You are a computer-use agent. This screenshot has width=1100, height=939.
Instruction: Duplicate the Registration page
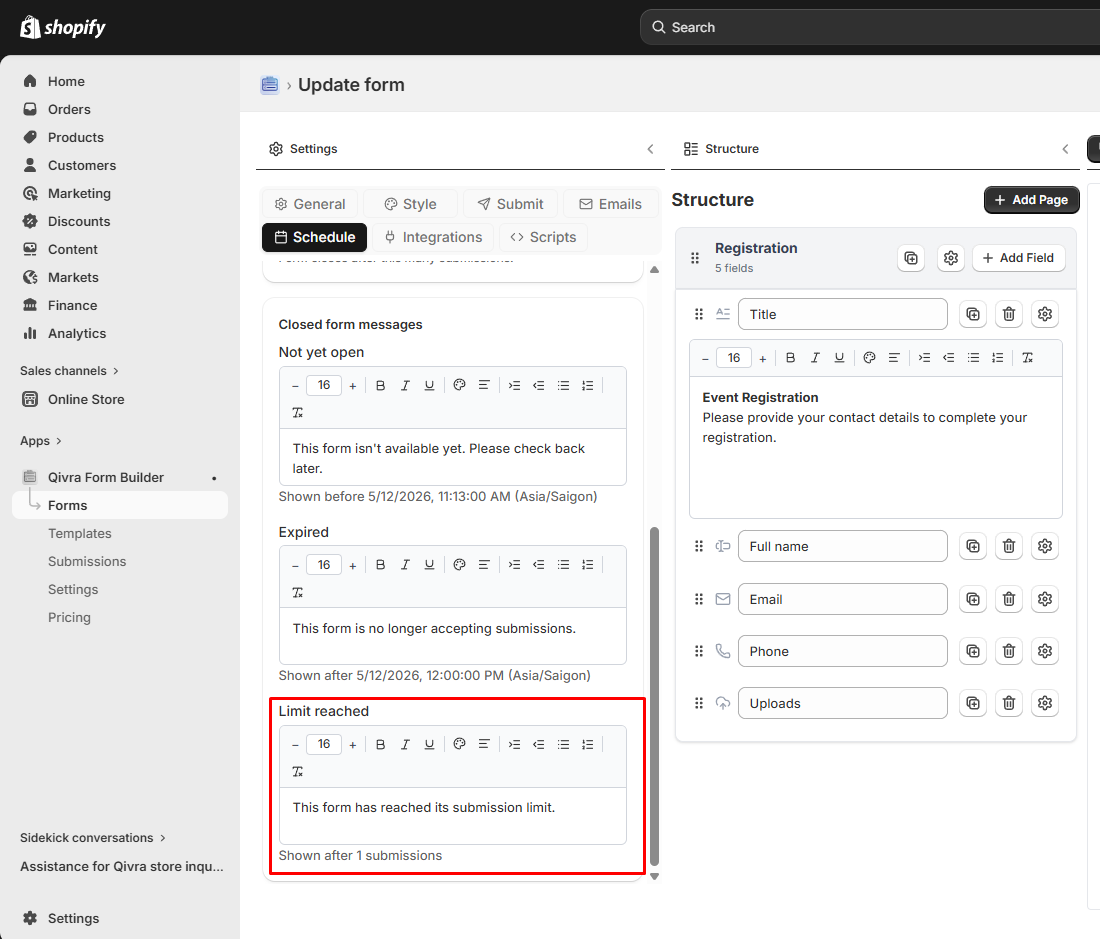(x=911, y=258)
